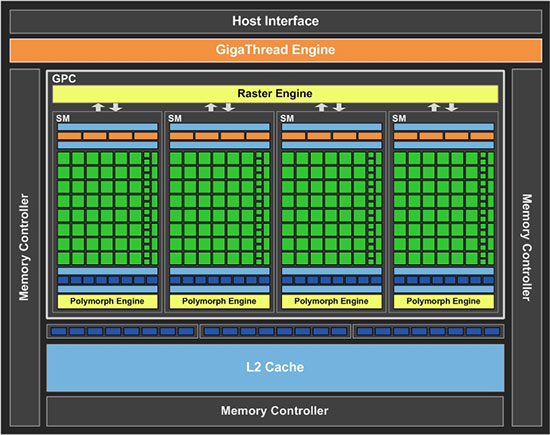The image size is (550, 435).
Task: Click the first SM's Polymorph Engine
Action: coord(107,301)
